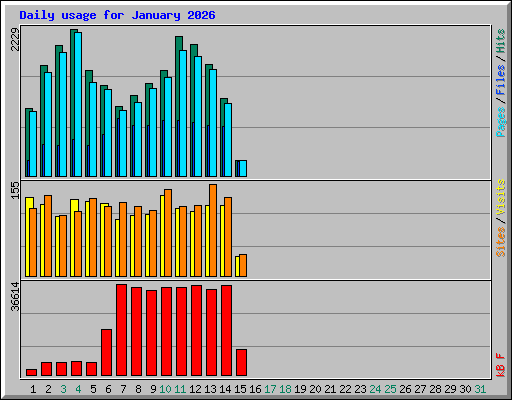Click the orange visits bar for day 13
This screenshot has height=400, width=512.
213,230
